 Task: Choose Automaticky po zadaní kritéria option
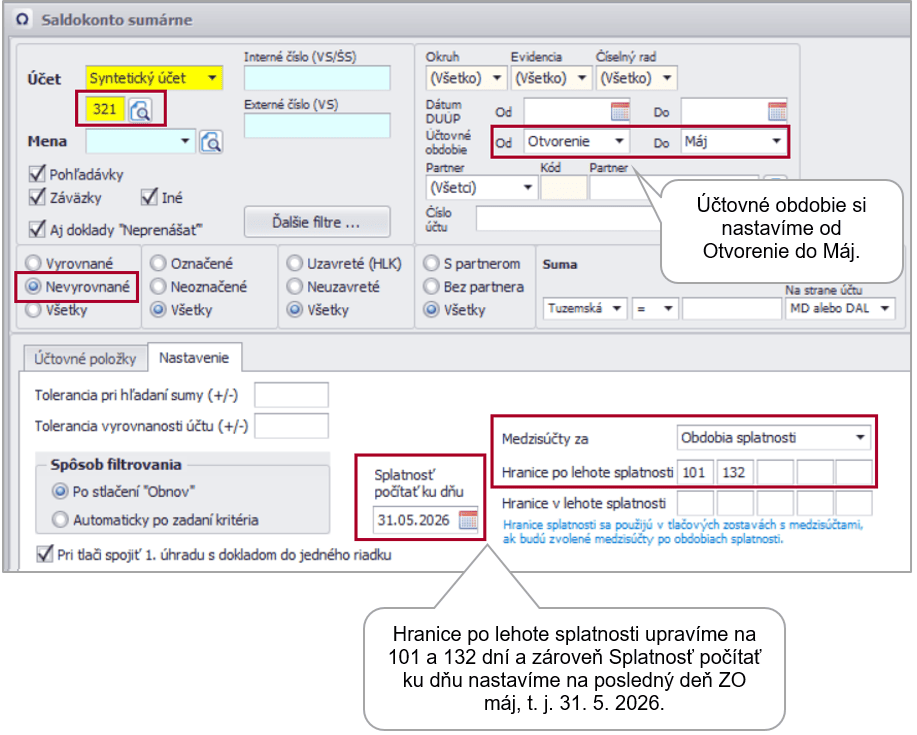tap(62, 519)
